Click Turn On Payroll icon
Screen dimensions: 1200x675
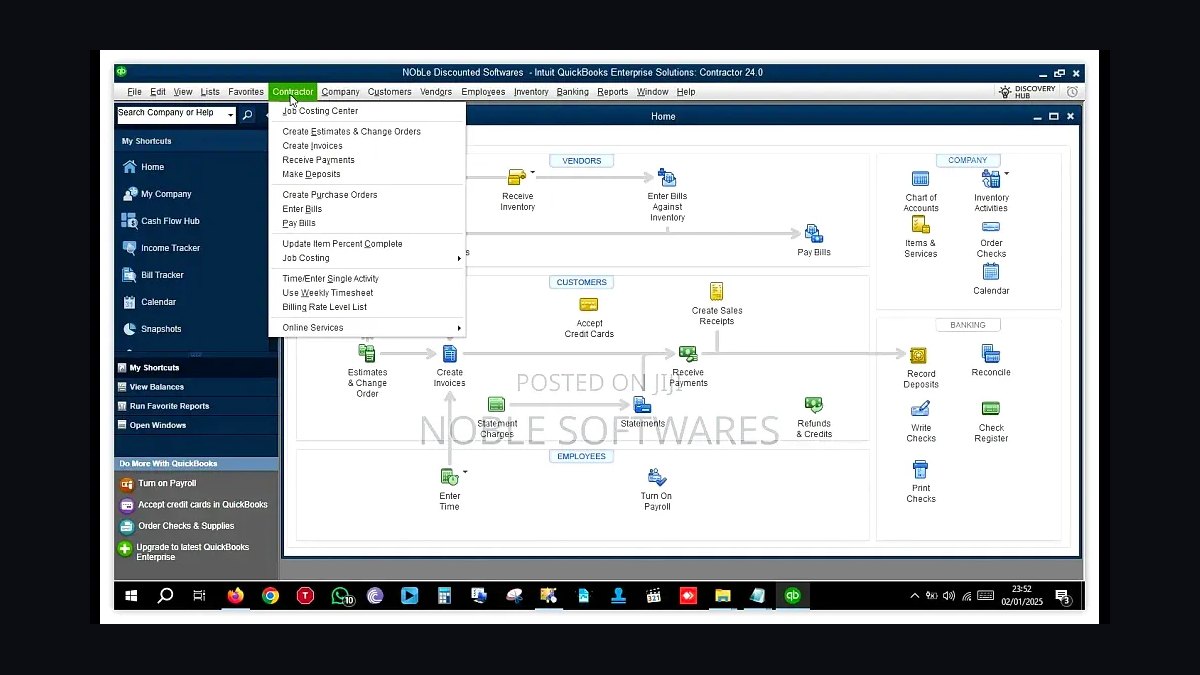click(656, 477)
